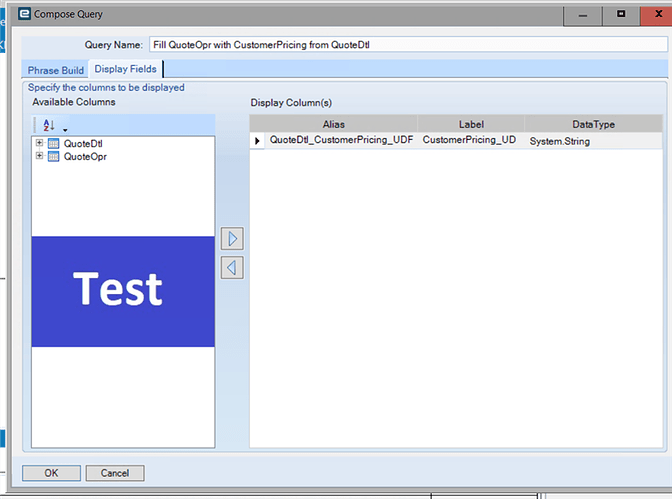672x499 pixels.
Task: Click the A-Z sort icon in Available Columns
Action: click(x=48, y=125)
